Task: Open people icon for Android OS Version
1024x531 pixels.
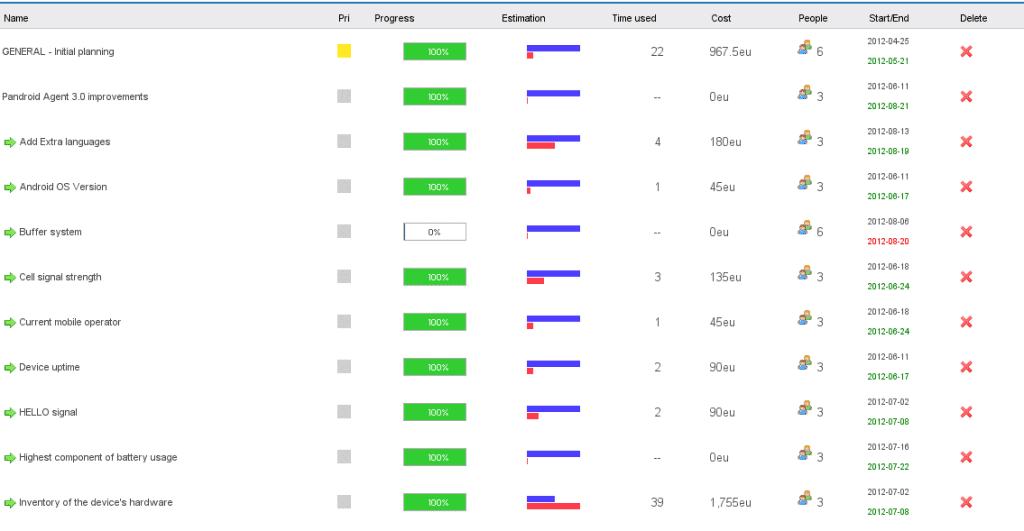Action: point(805,183)
